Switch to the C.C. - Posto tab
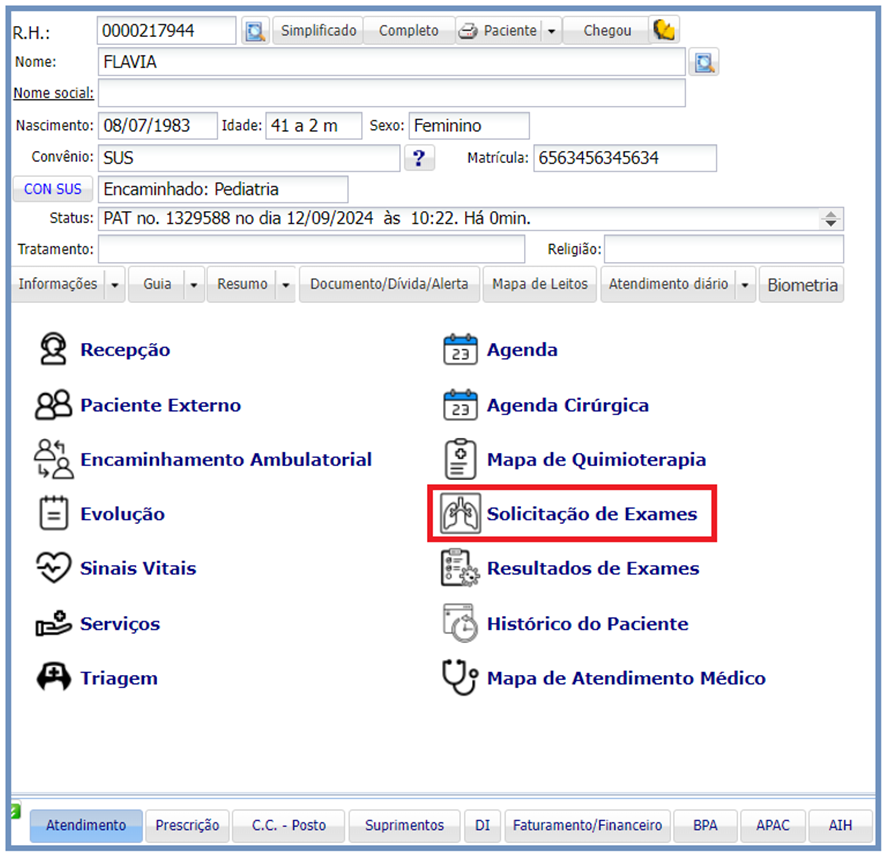This screenshot has width=889, height=860. pos(289,825)
